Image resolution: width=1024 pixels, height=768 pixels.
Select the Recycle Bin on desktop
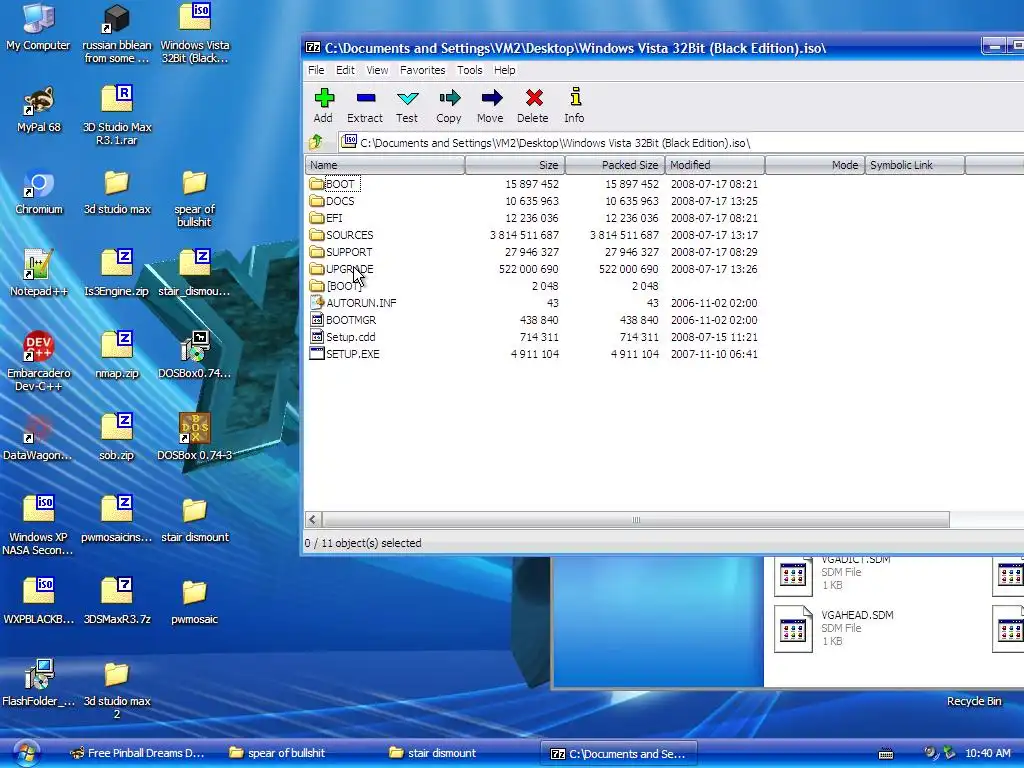974,701
